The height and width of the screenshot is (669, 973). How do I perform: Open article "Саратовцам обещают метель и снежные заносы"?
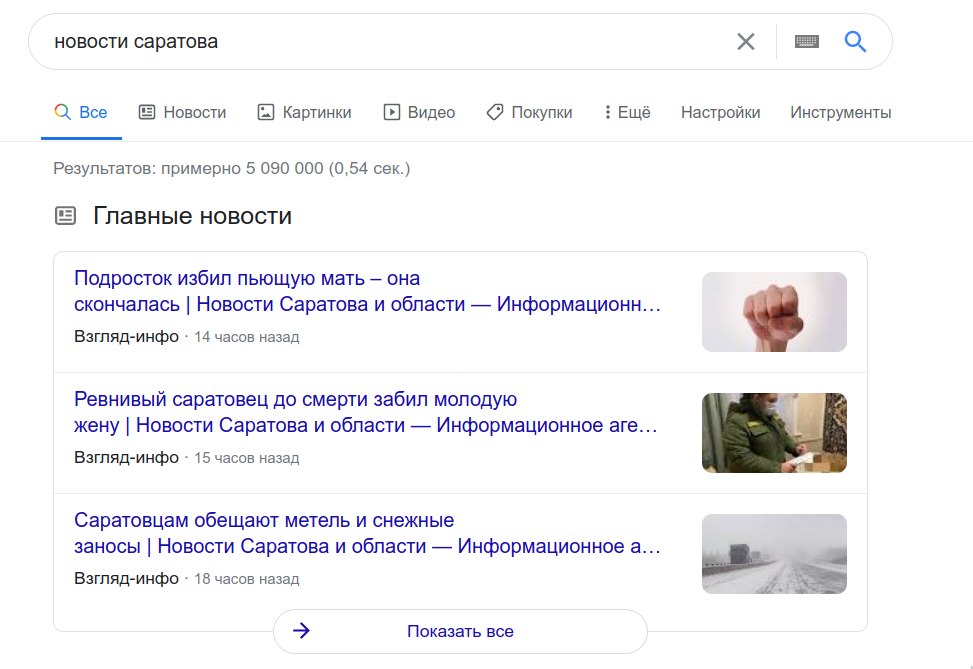coord(367,533)
